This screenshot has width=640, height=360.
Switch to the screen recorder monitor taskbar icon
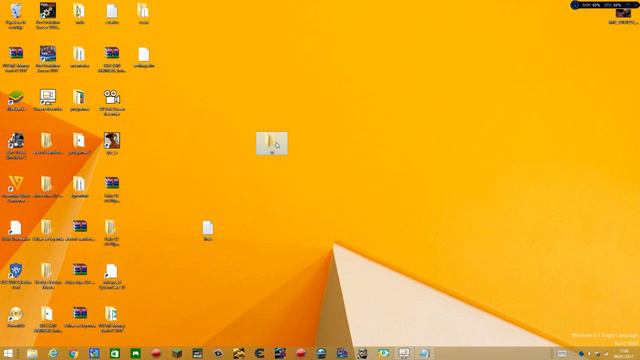(x=404, y=353)
